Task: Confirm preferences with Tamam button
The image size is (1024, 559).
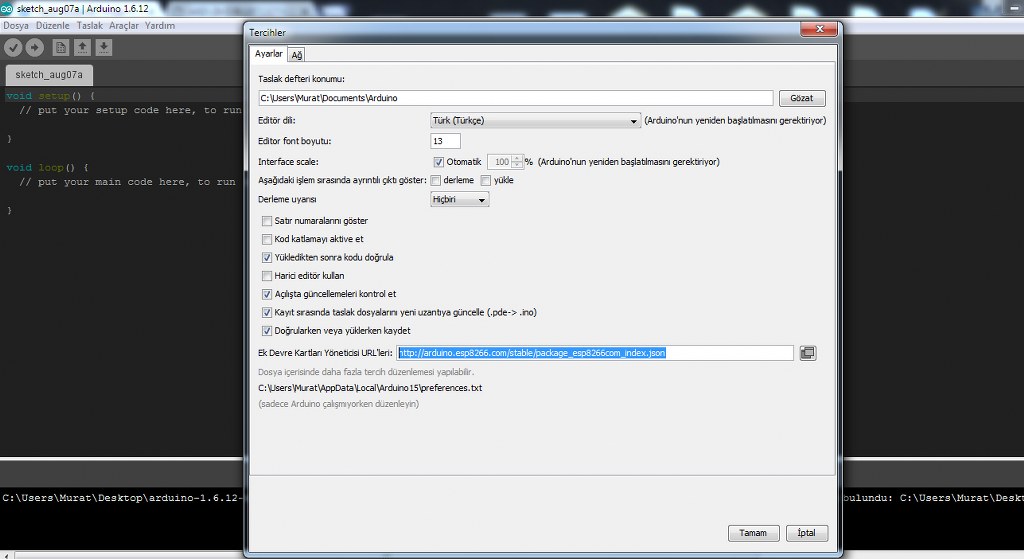Action: click(x=753, y=533)
